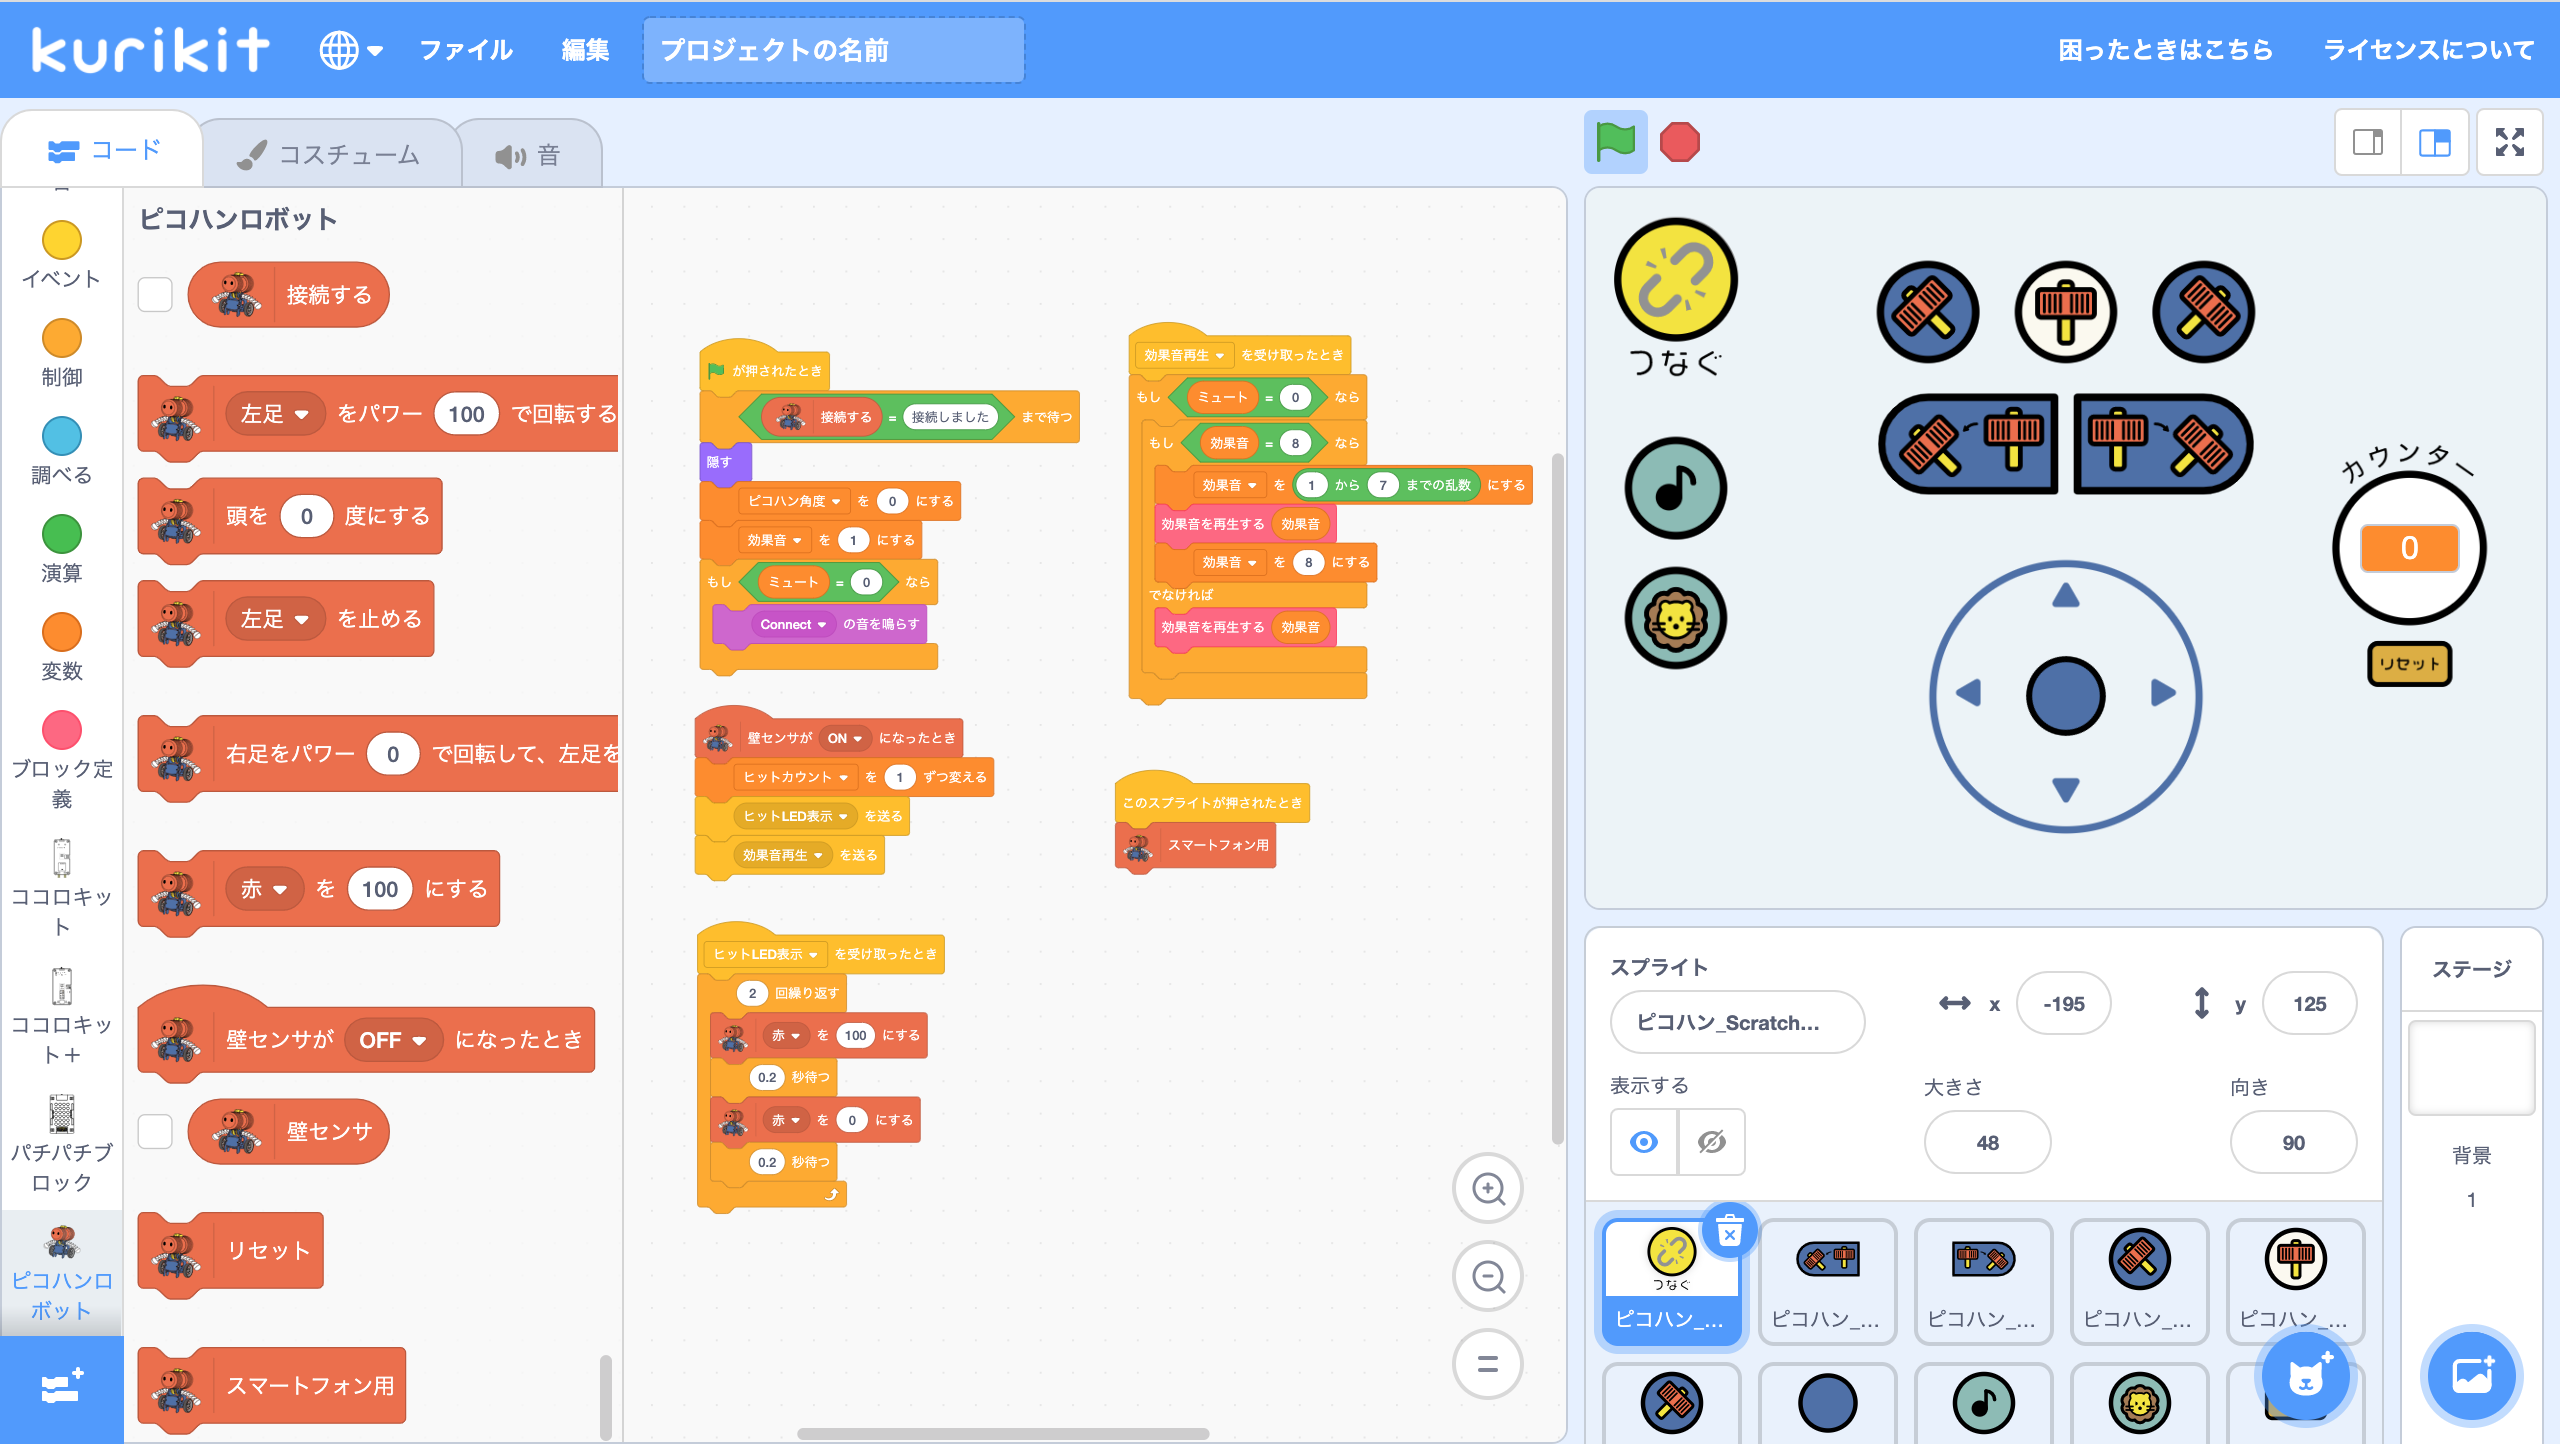Screen dimensions: 2560x1444
Task: Open the OFF dropdown in 壁センサ block
Action: click(392, 1040)
